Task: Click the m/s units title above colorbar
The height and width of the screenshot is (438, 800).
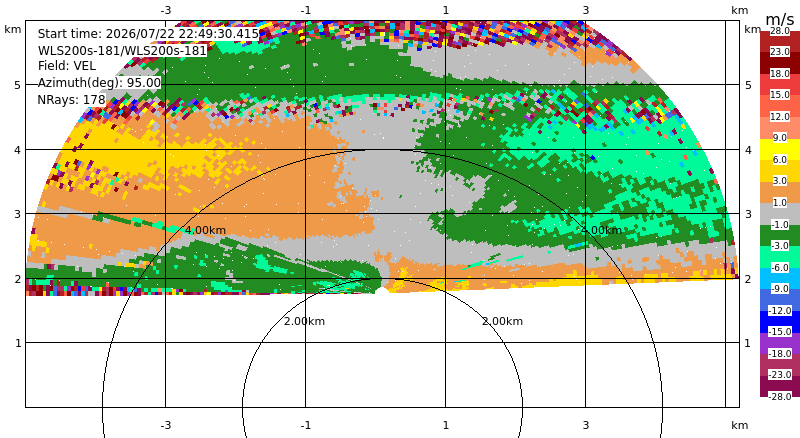Action: [780, 19]
